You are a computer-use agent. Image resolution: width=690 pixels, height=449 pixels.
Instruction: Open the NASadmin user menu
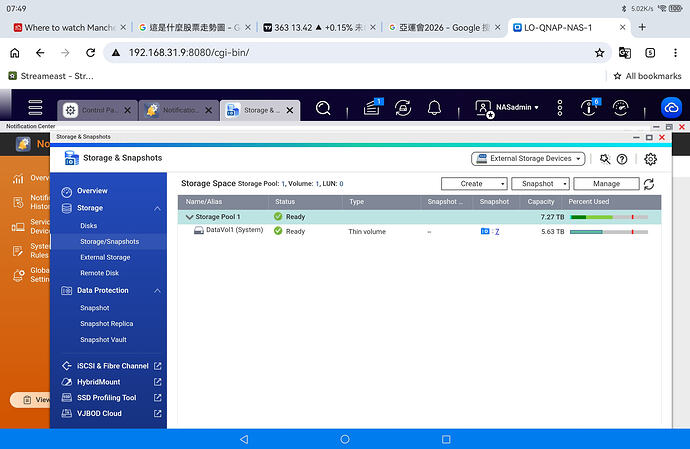pyautogui.click(x=507, y=108)
